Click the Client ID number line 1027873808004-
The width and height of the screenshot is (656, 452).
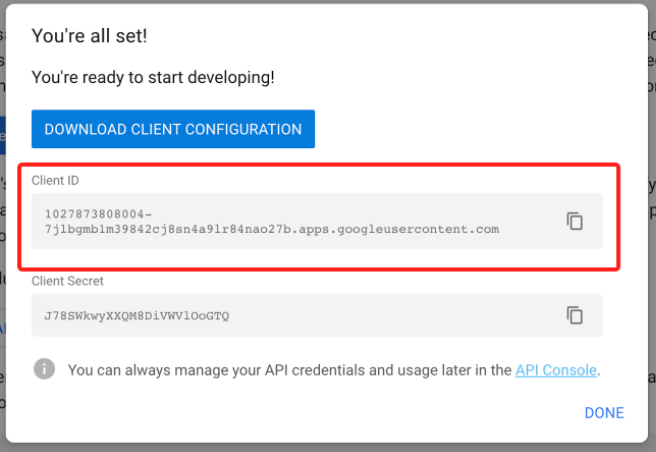98,214
